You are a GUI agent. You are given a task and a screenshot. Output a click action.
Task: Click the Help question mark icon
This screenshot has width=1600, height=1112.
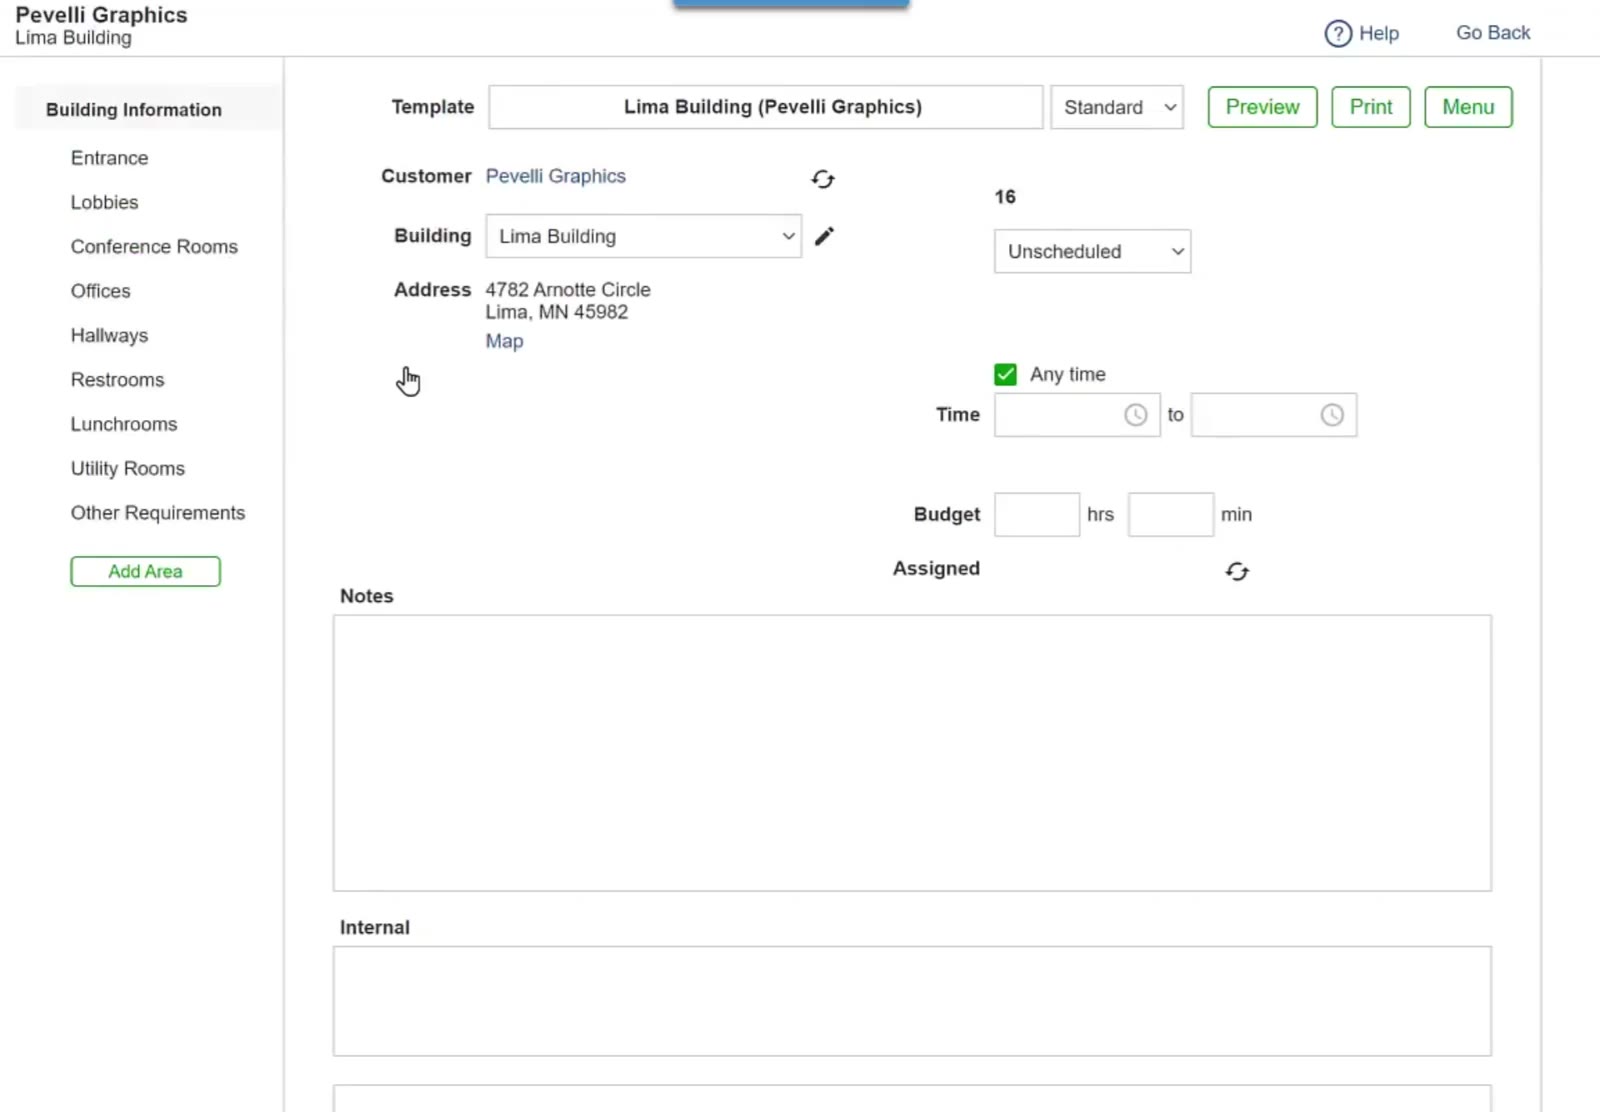tap(1338, 34)
